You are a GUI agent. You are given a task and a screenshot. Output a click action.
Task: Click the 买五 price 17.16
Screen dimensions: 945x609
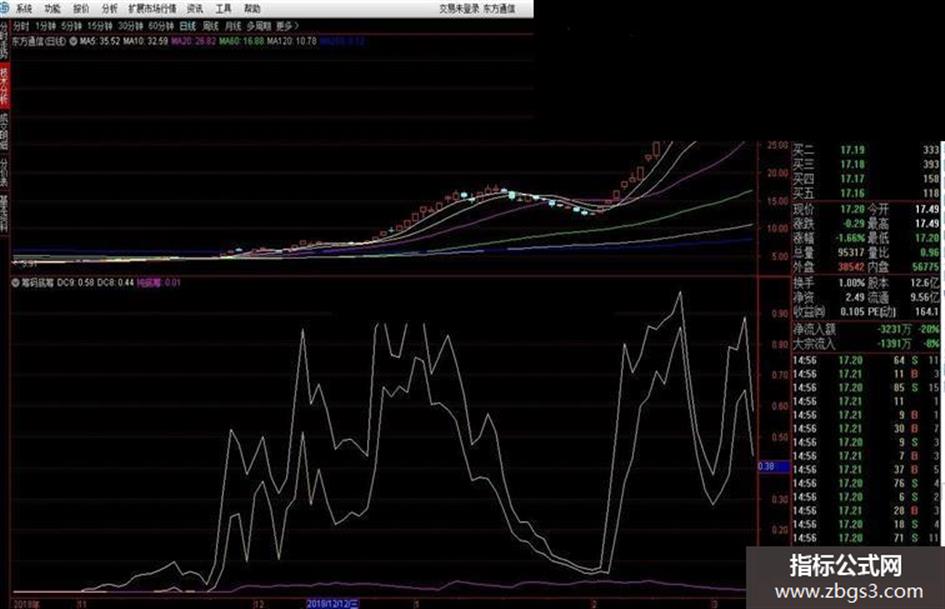853,193
